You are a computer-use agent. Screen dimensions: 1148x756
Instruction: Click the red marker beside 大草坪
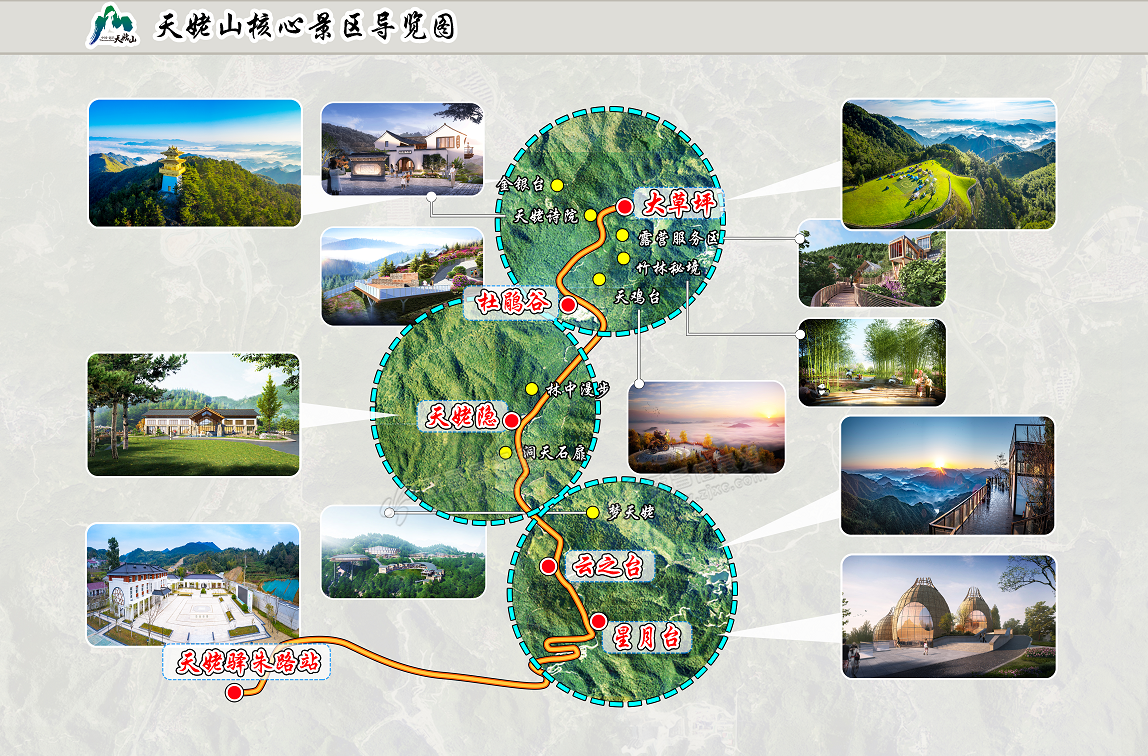(x=625, y=207)
